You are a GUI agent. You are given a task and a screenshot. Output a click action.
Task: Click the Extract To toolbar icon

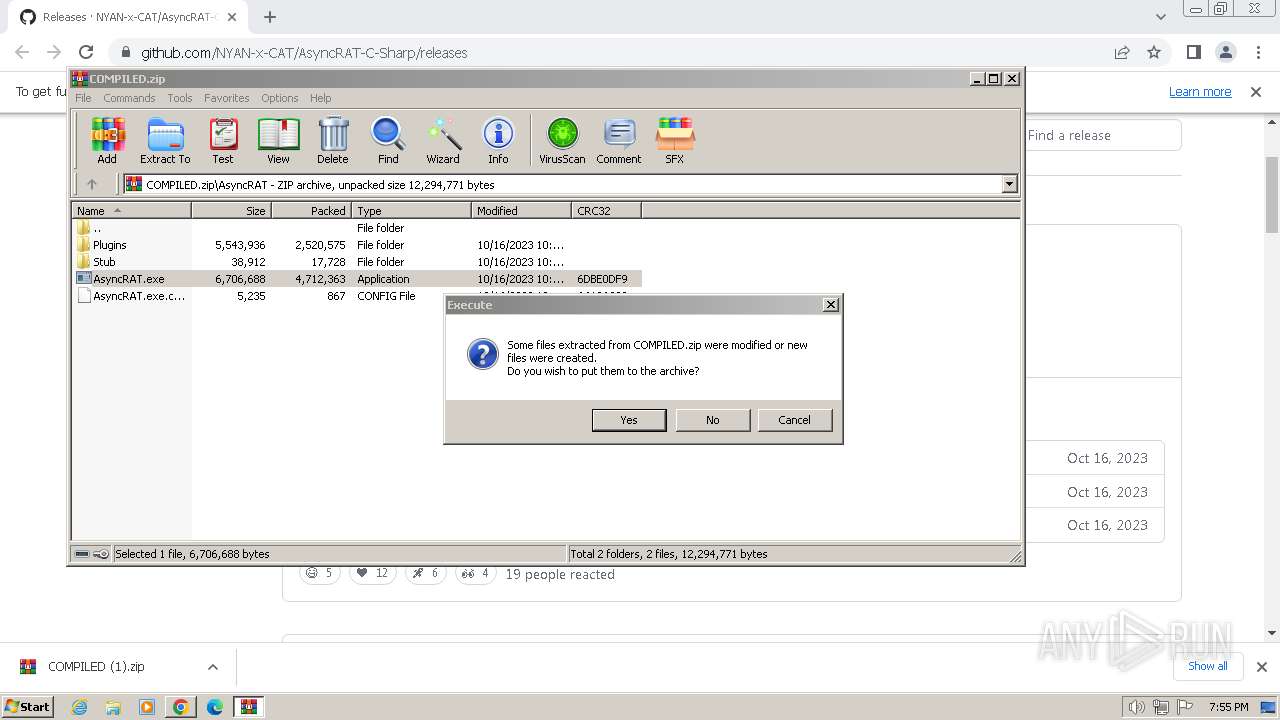pyautogui.click(x=165, y=140)
